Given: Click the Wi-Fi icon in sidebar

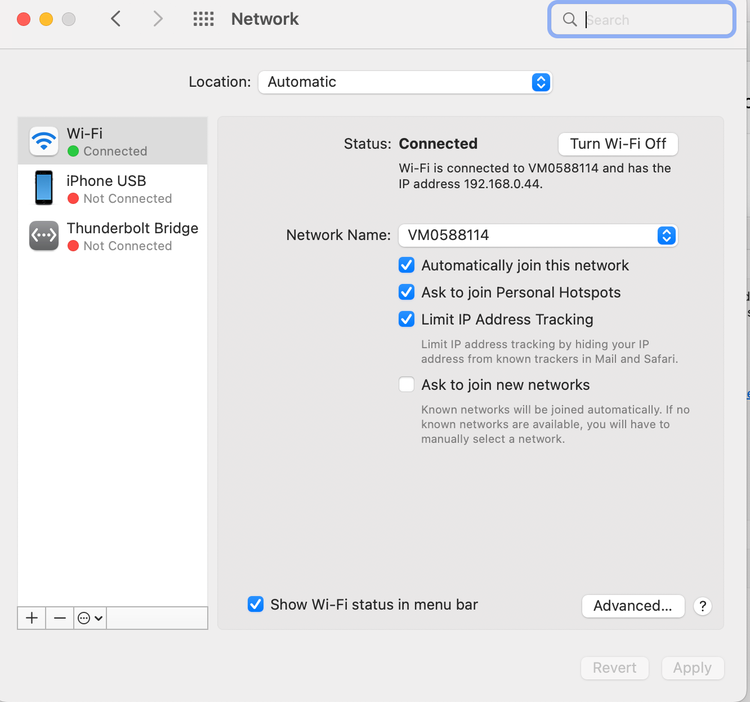Looking at the screenshot, I should coord(44,141).
